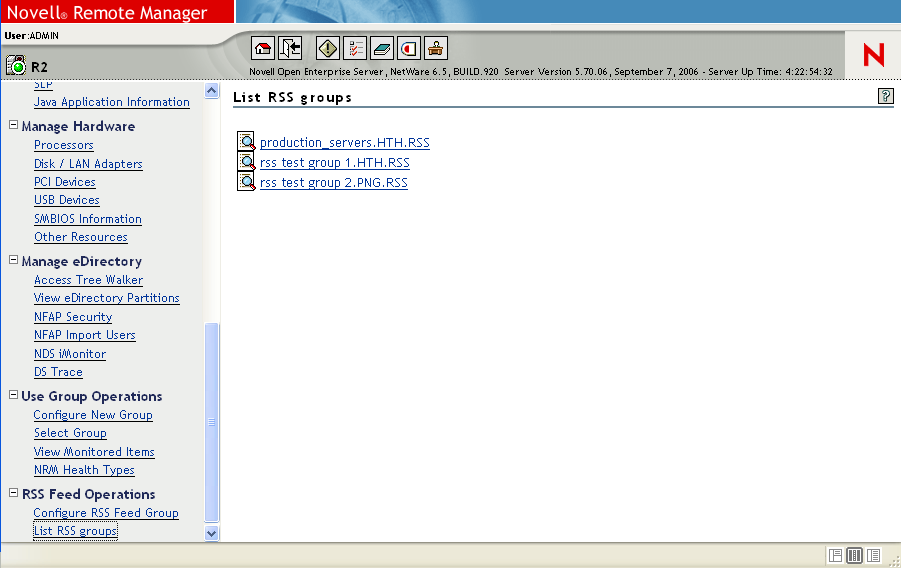The height and width of the screenshot is (568, 901).
Task: Open the USB Devices link
Action: tap(67, 200)
